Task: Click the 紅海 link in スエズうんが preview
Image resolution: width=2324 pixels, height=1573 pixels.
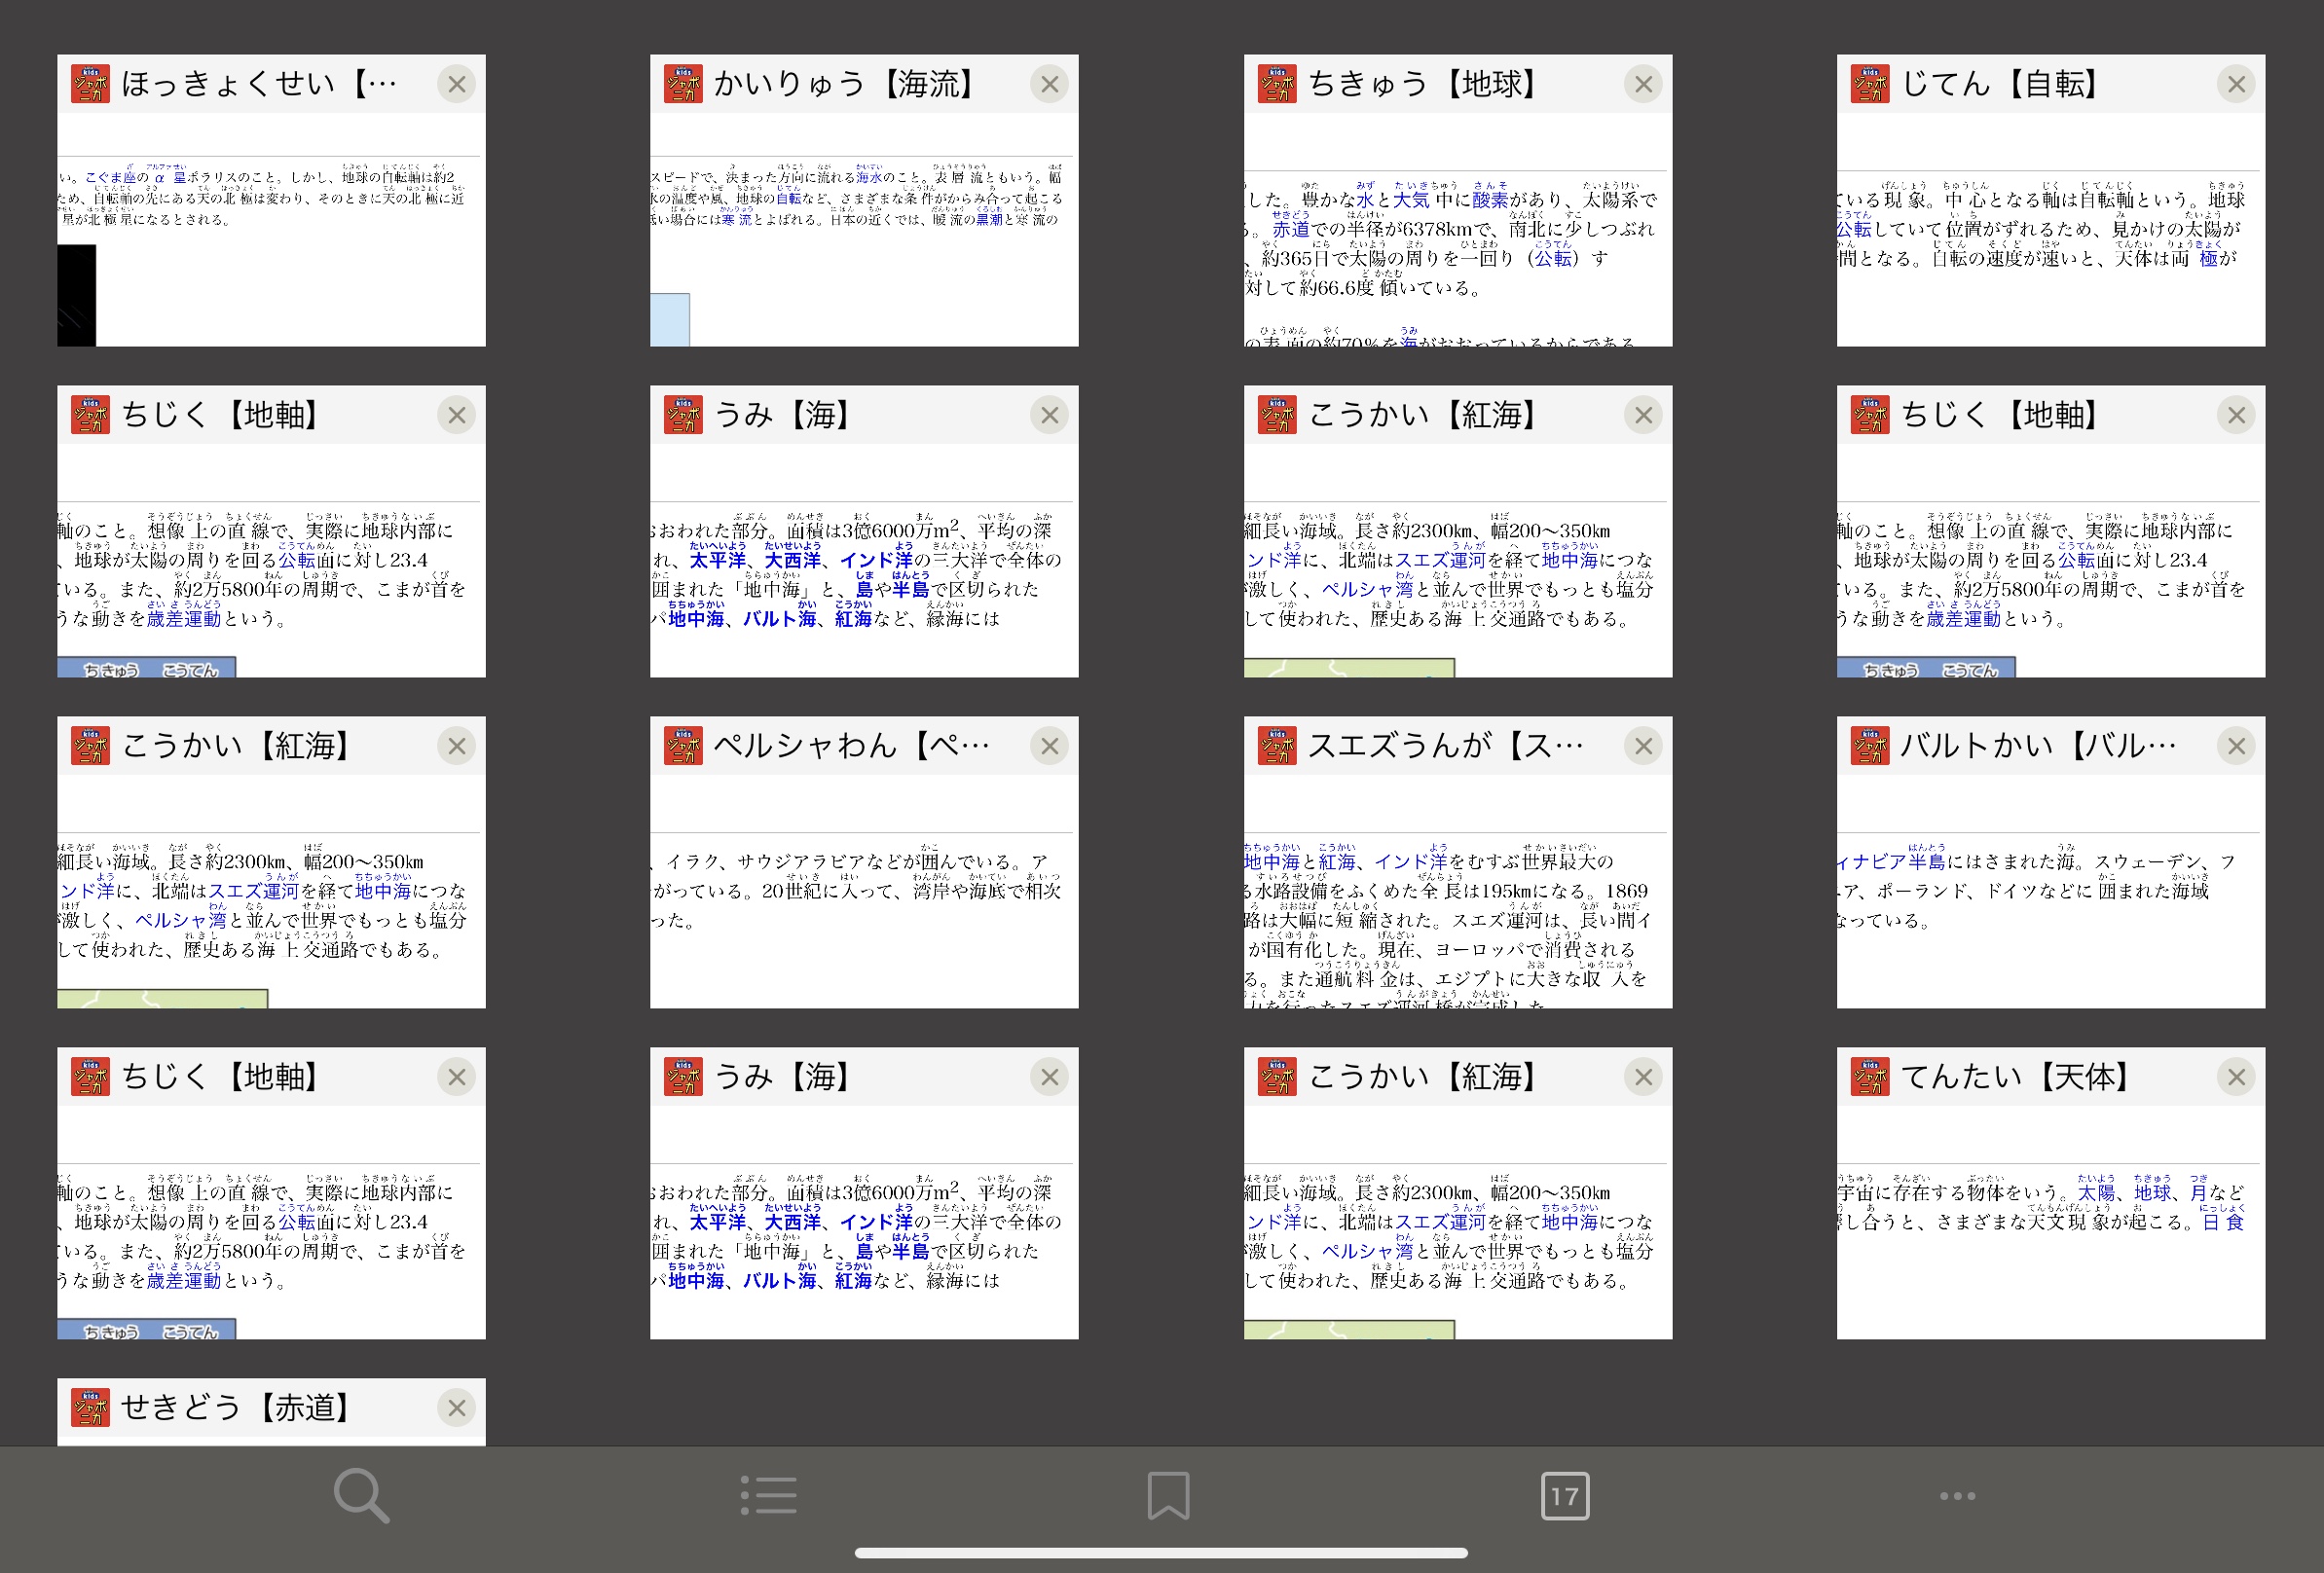Action: 1336,862
